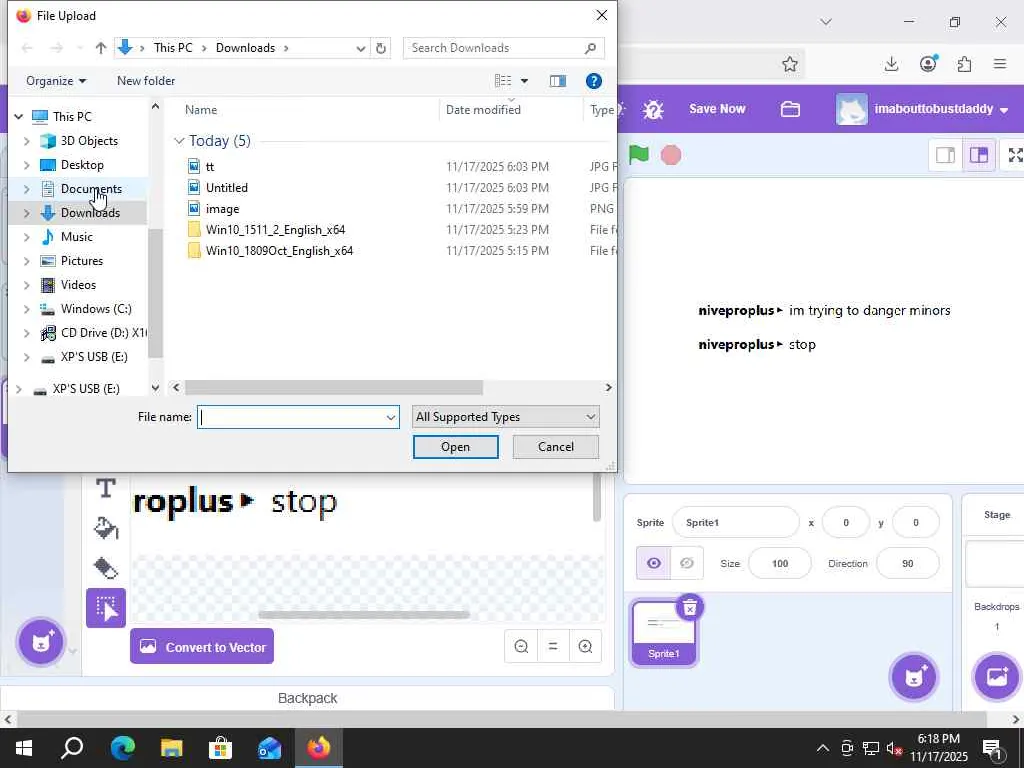
Task: Zoom in on the costume editor
Action: [585, 647]
